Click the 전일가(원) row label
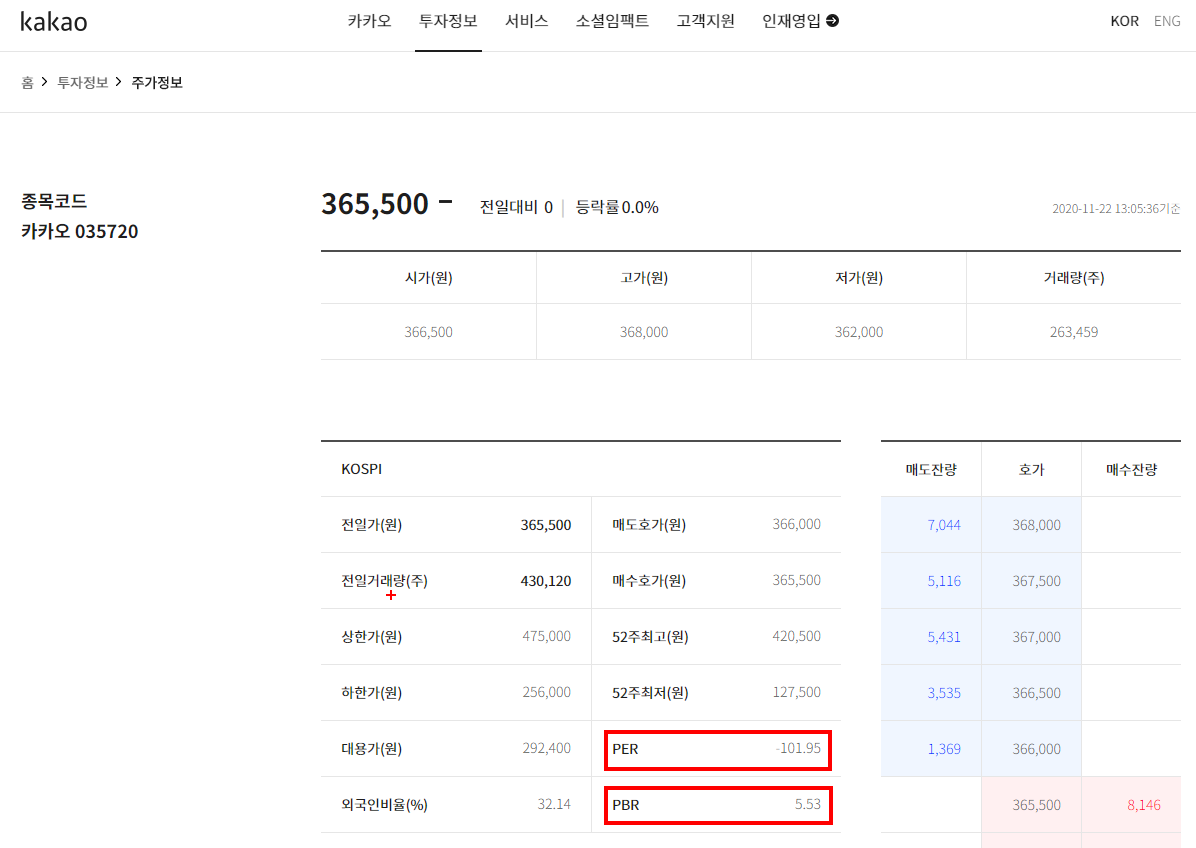 point(371,525)
